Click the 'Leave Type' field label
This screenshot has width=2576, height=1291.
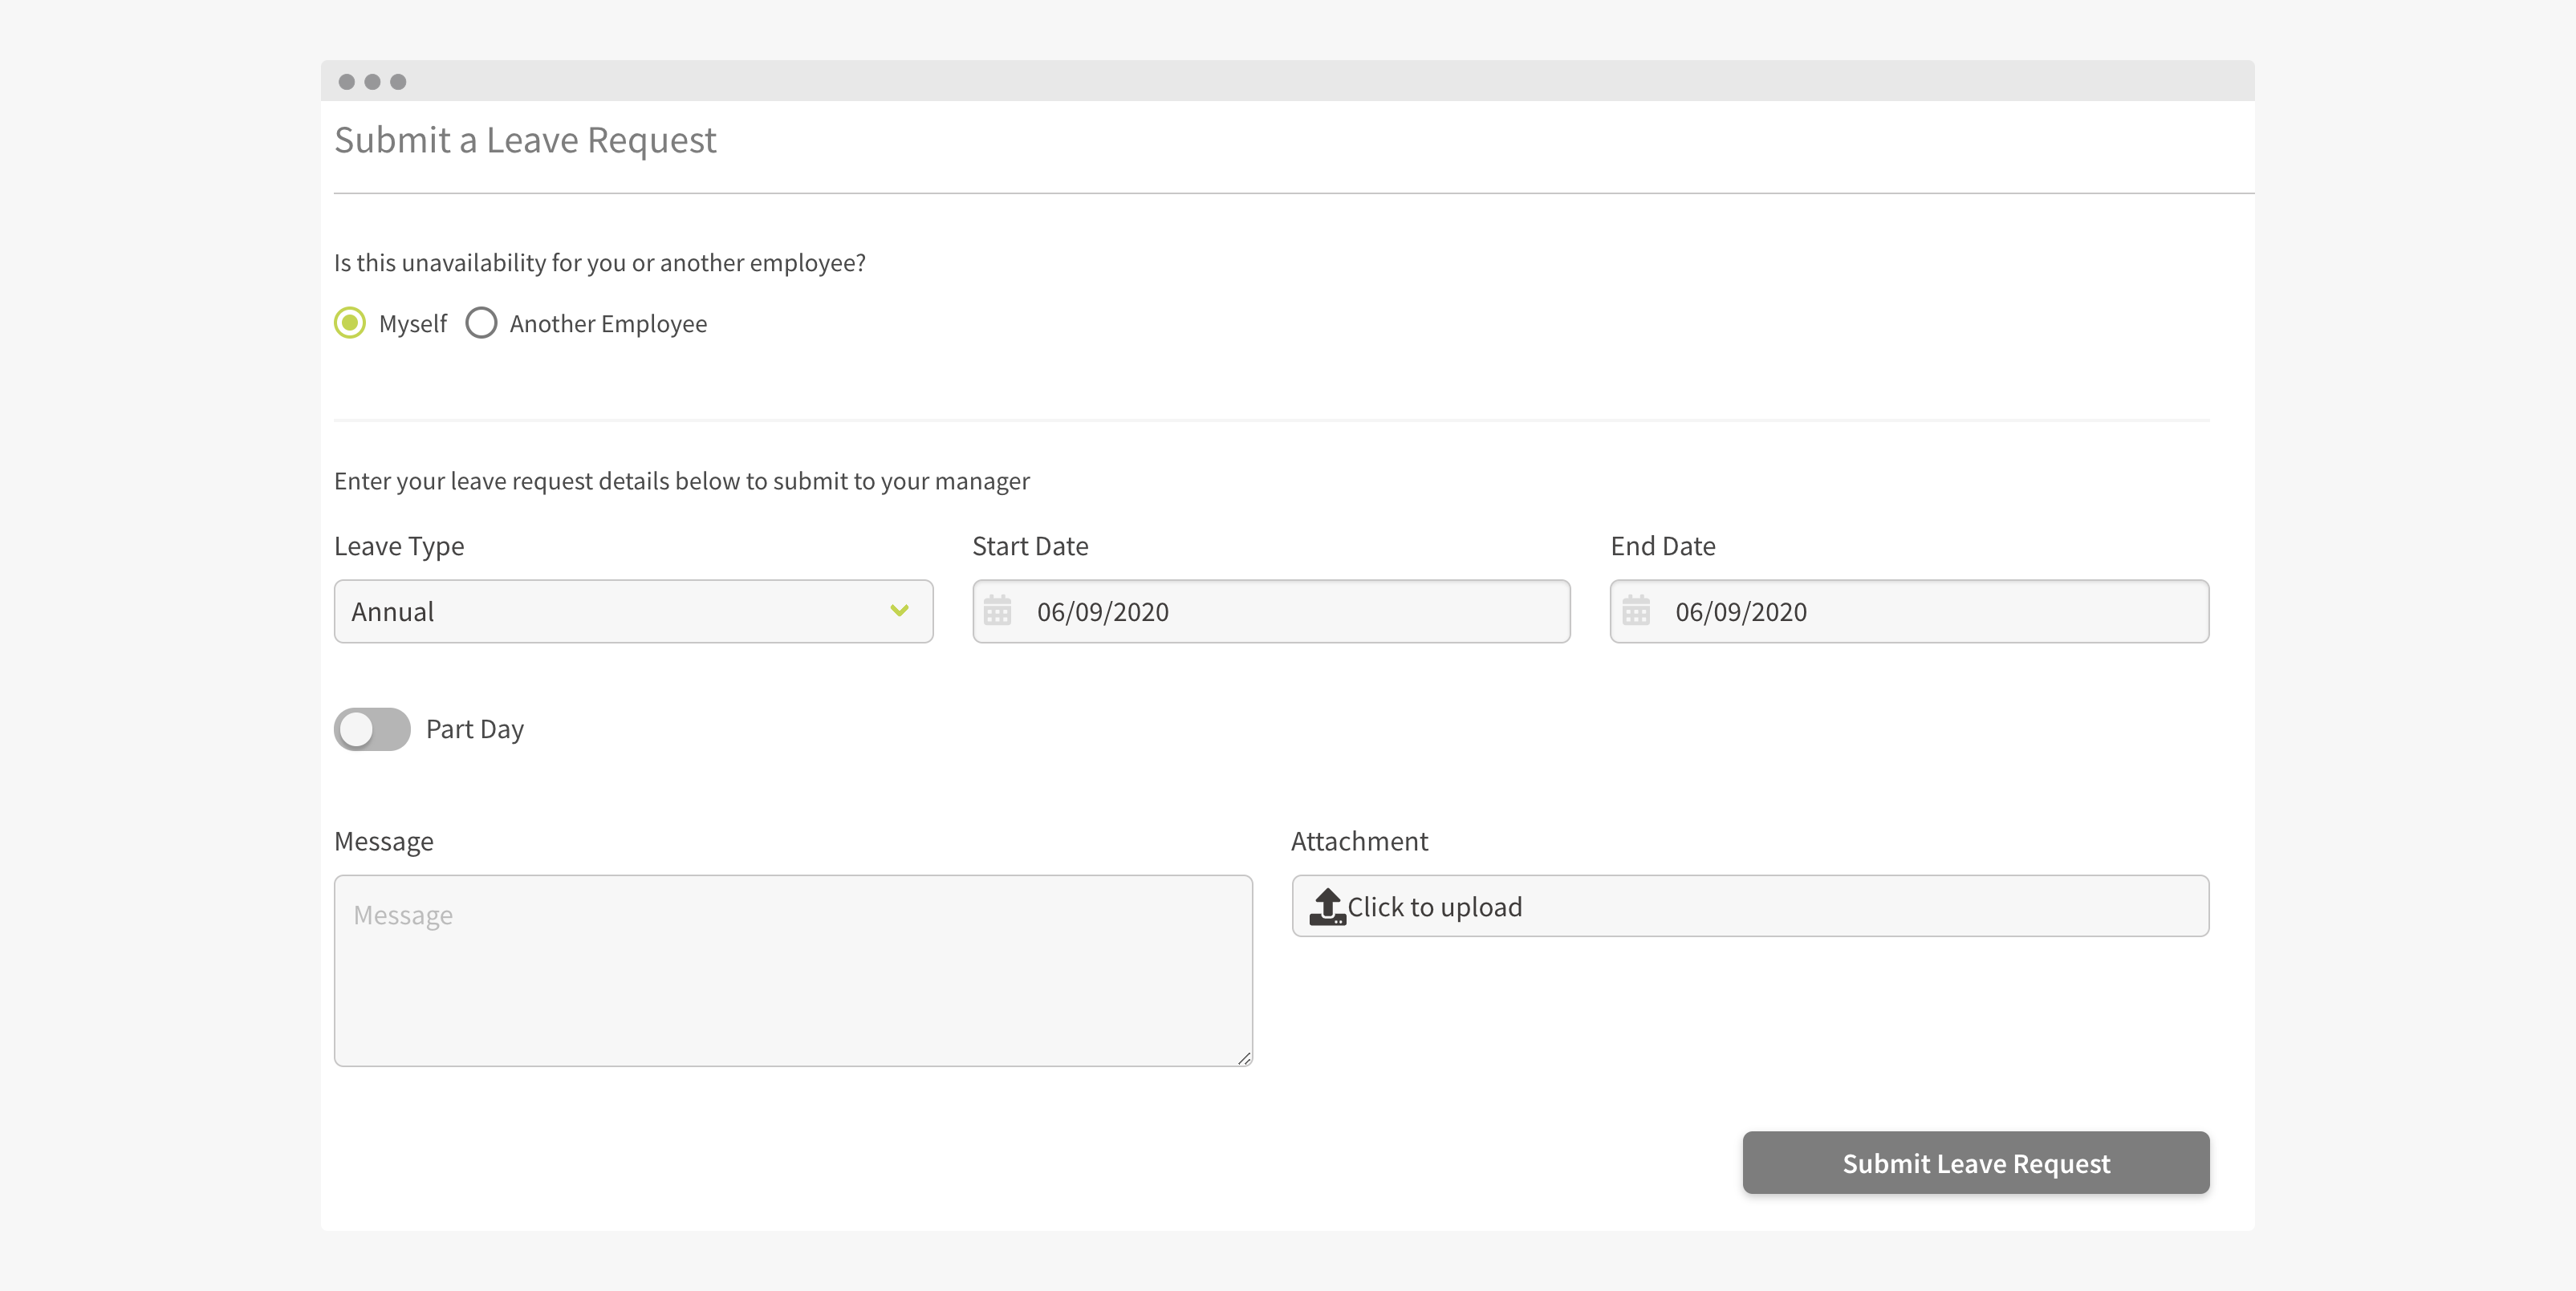point(399,547)
